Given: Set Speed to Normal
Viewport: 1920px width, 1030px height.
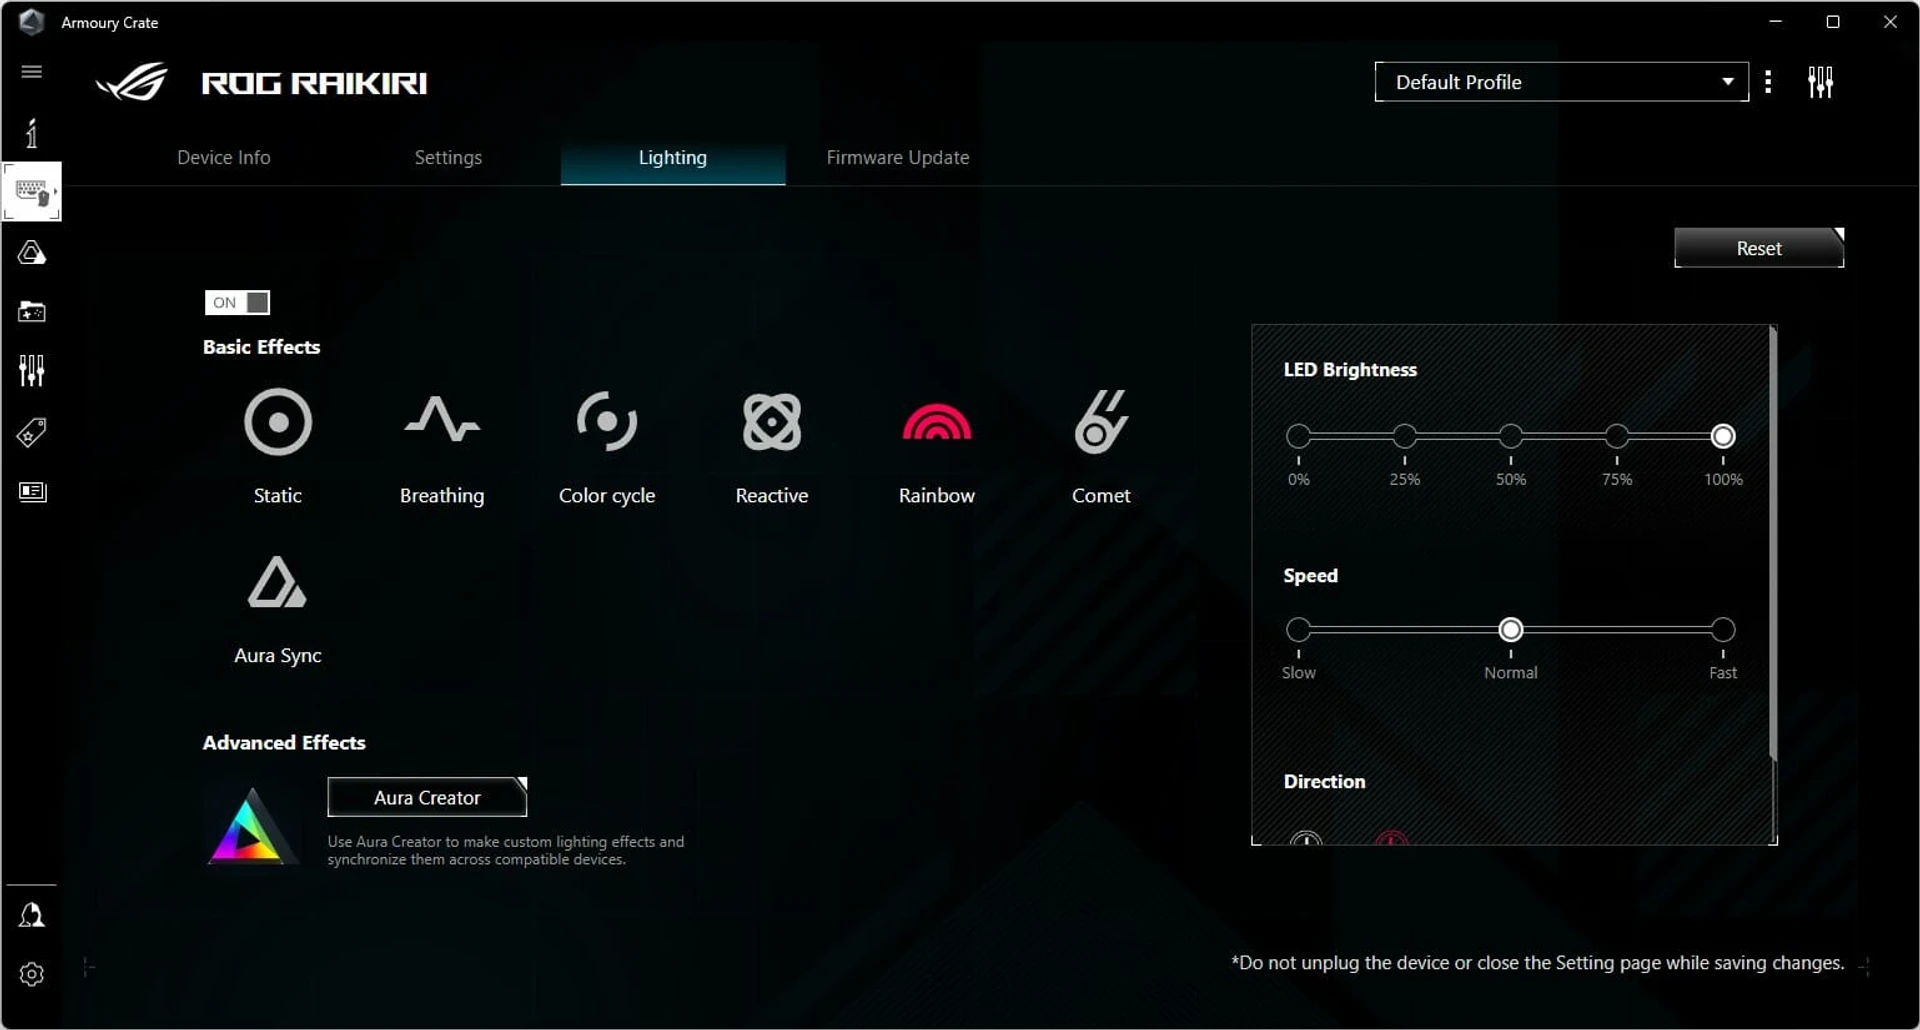Looking at the screenshot, I should coord(1511,629).
